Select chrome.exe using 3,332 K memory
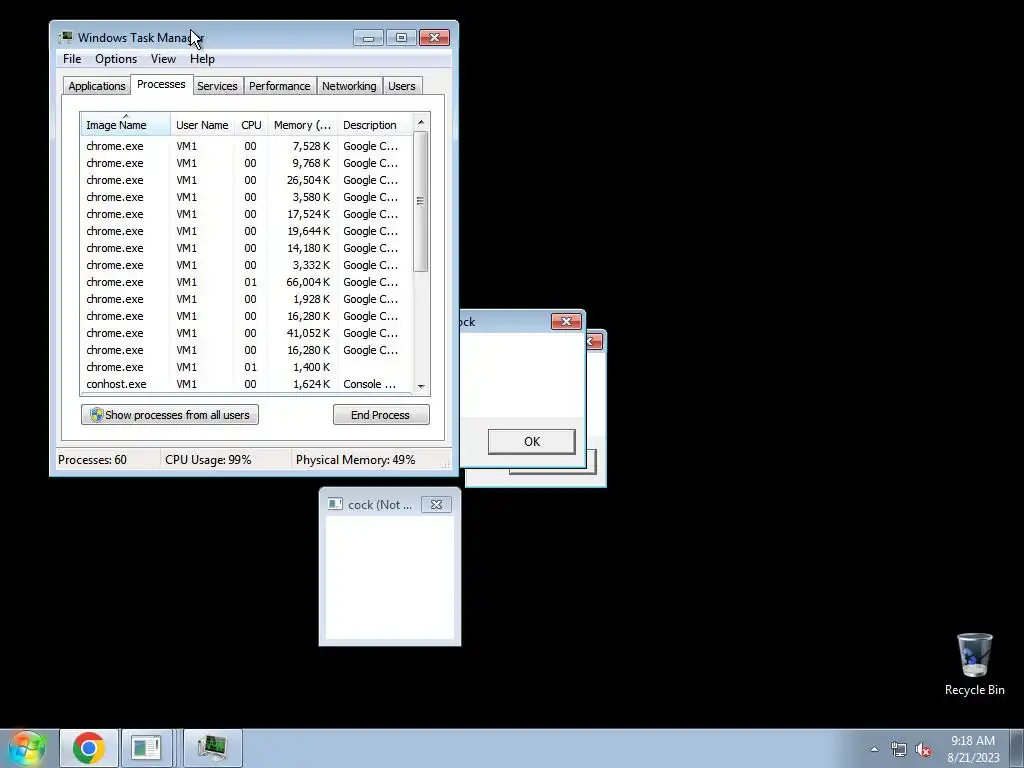The width and height of the screenshot is (1024, 768). coord(247,265)
